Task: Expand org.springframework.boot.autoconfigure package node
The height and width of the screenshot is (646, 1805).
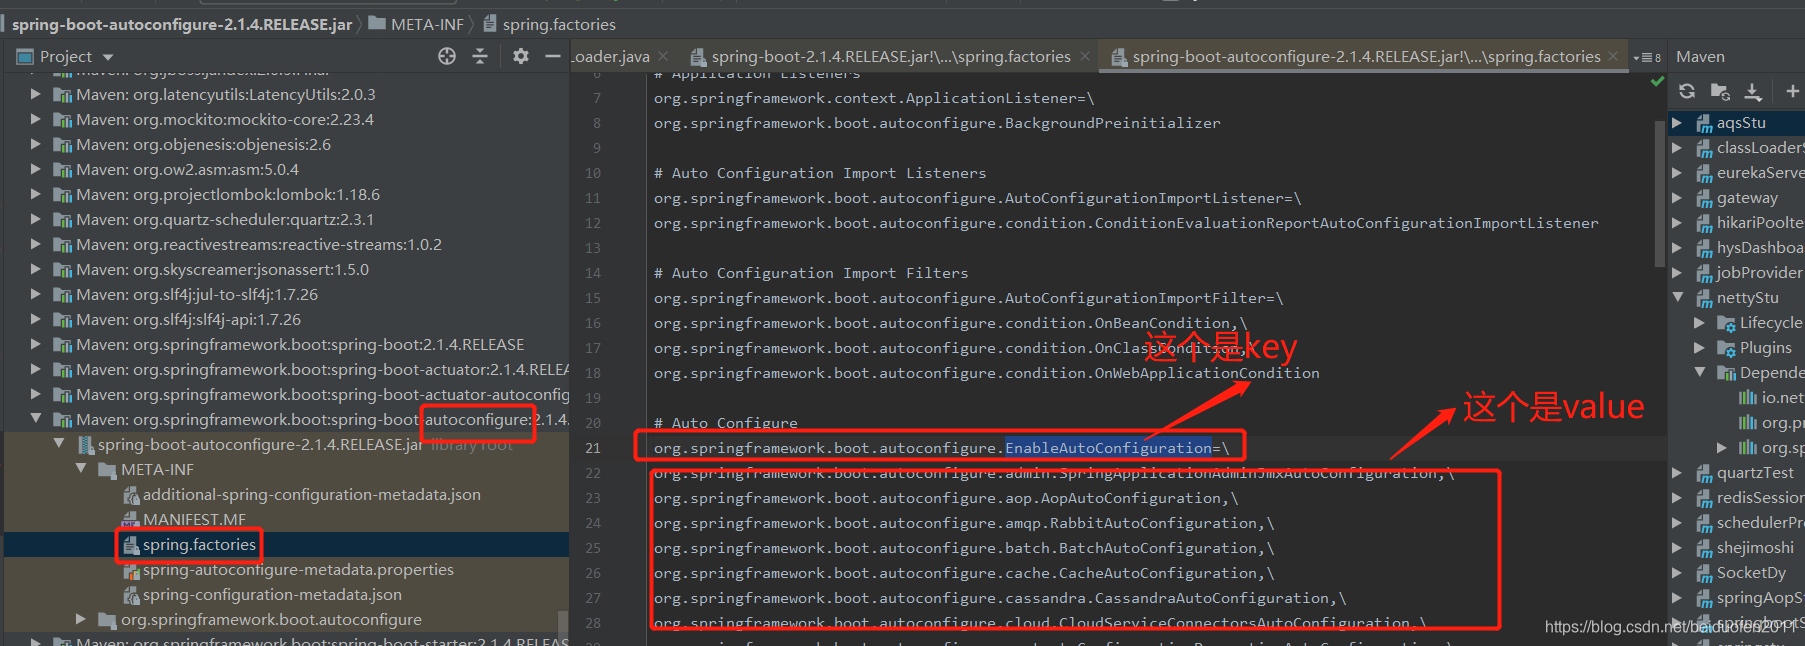Action: pos(81,619)
